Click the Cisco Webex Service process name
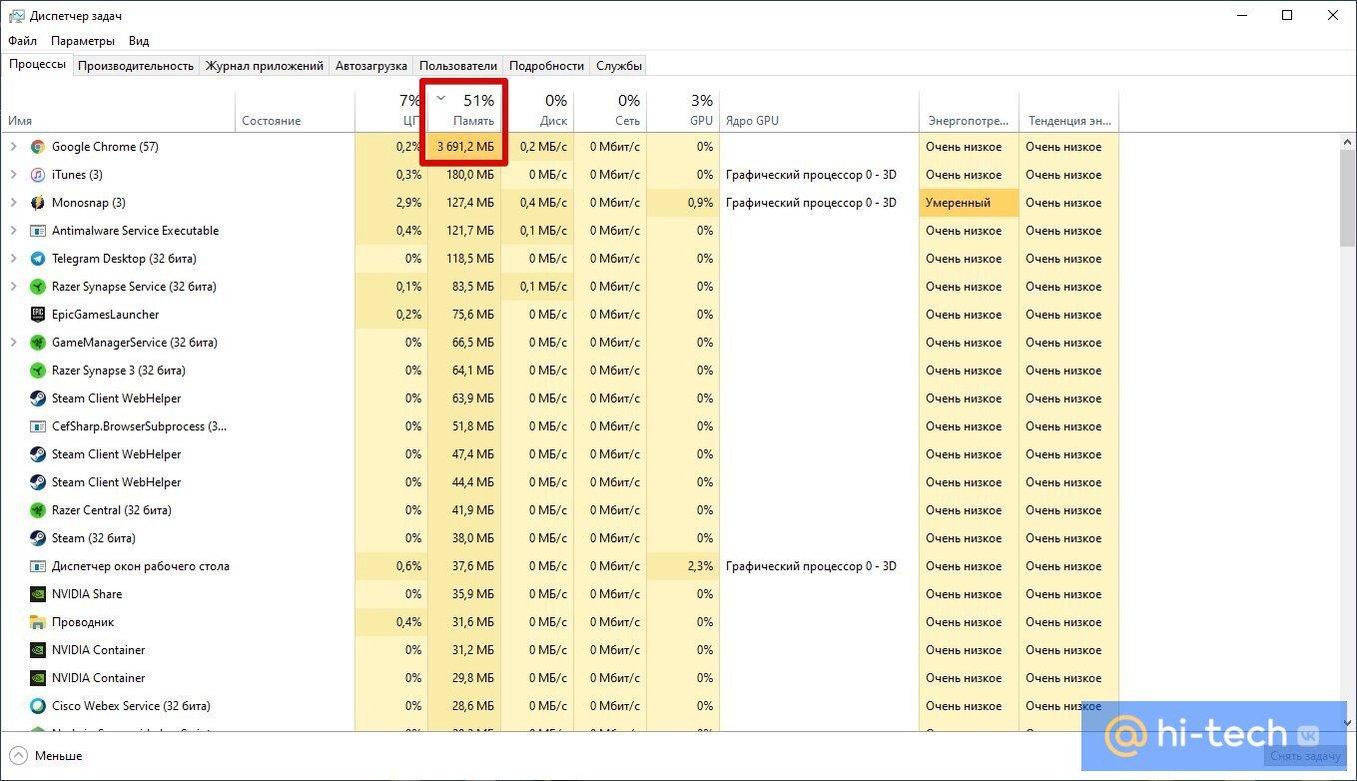The image size is (1357, 781). 131,707
